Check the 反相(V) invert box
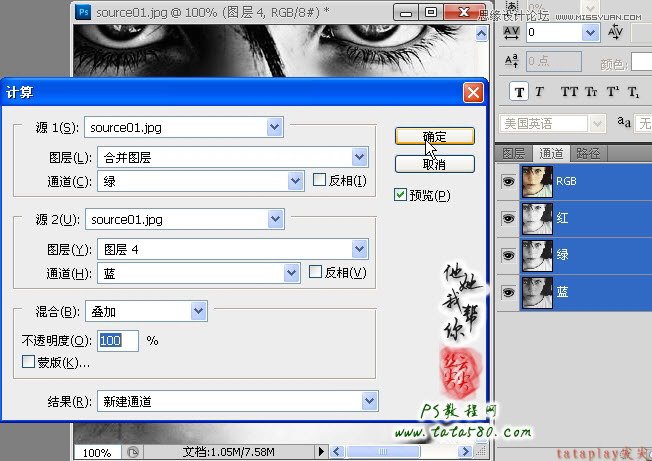The image size is (652, 461). (x=315, y=272)
